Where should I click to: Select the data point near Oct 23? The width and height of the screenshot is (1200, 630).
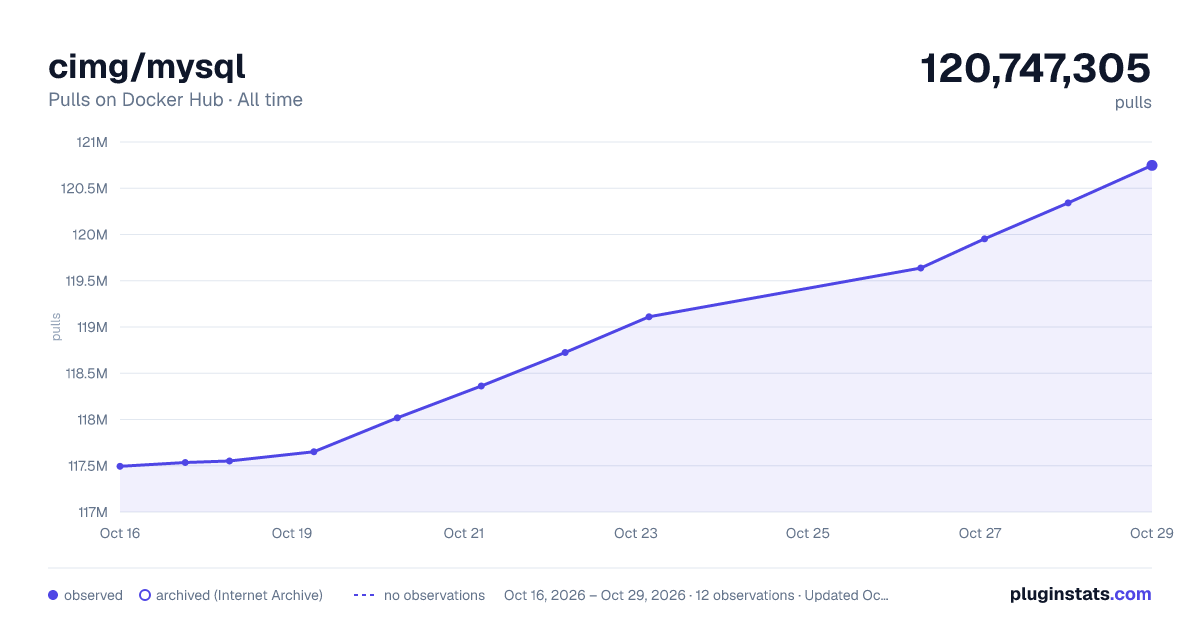tap(649, 317)
